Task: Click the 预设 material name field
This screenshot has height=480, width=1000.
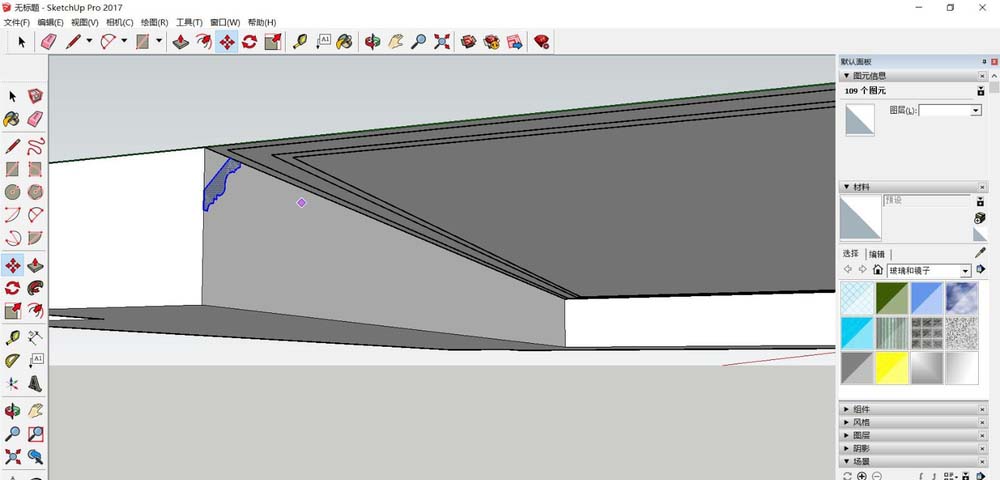Action: click(x=925, y=200)
